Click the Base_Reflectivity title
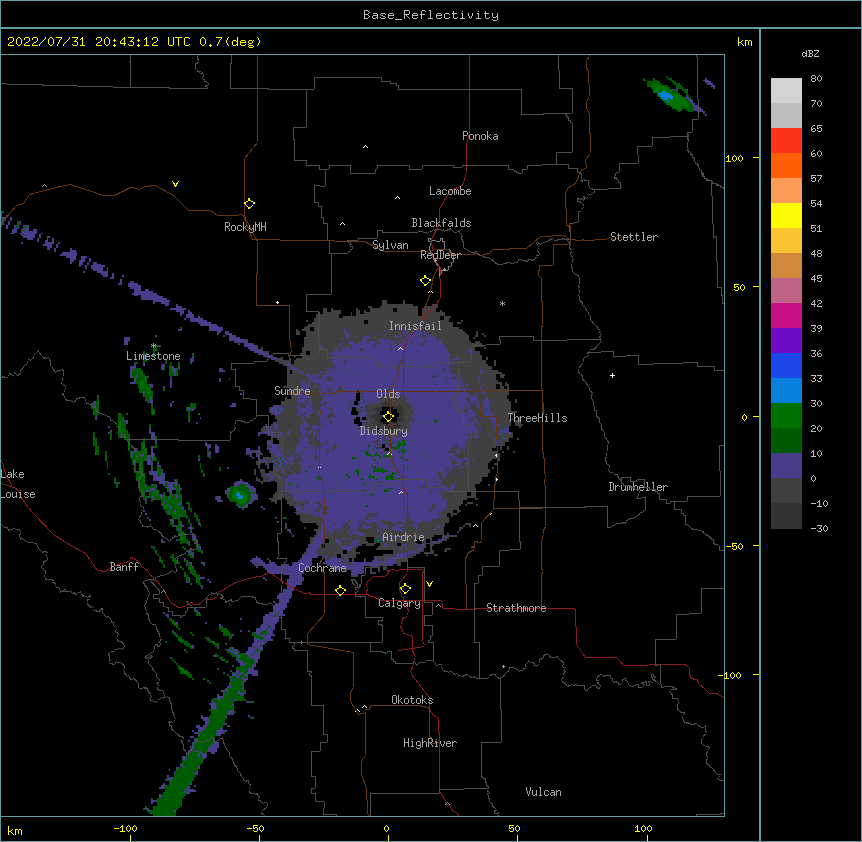This screenshot has height=842, width=862. 431,15
